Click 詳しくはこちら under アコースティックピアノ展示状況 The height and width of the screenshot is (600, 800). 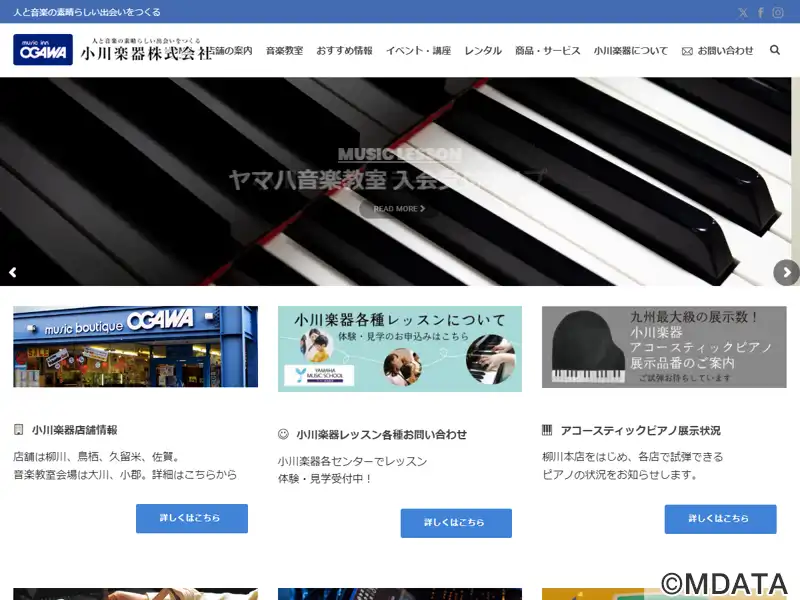click(x=720, y=518)
